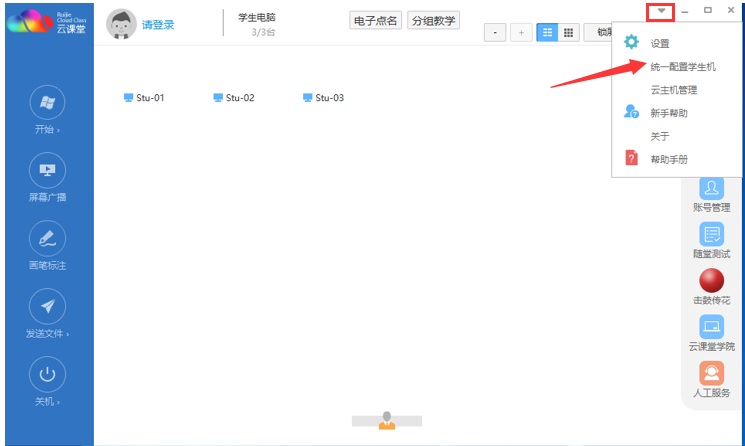Switch to grid view layout
Viewport: 745px width, 446px height.
[x=569, y=32]
